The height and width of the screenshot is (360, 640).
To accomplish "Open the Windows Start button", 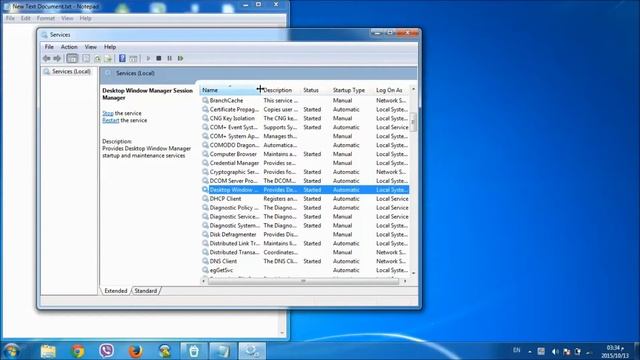I will coord(11,351).
